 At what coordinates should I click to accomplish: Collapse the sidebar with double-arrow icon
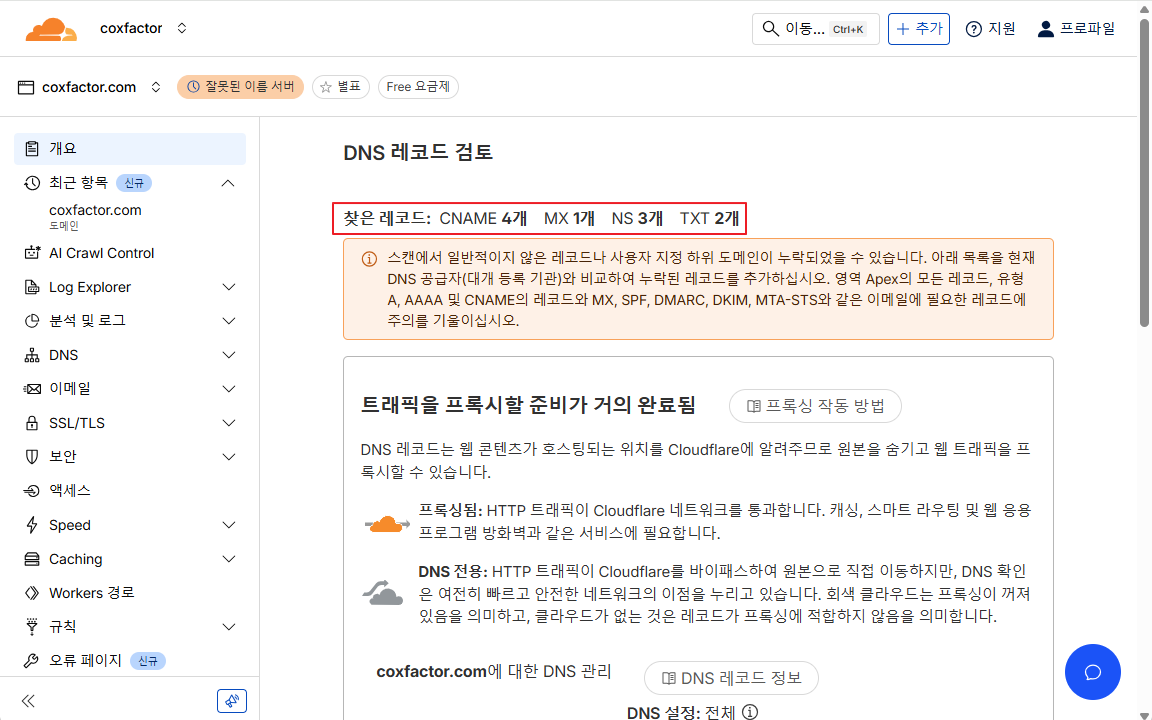point(29,701)
